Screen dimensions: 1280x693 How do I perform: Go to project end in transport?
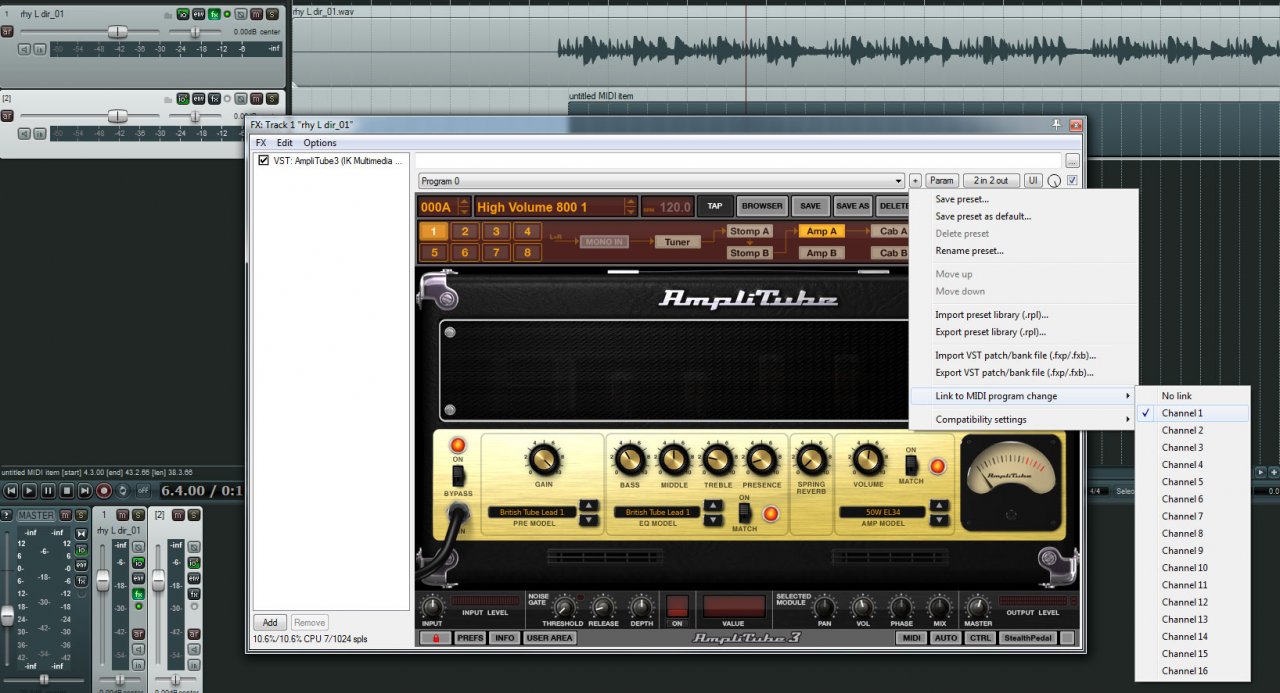pyautogui.click(x=85, y=491)
